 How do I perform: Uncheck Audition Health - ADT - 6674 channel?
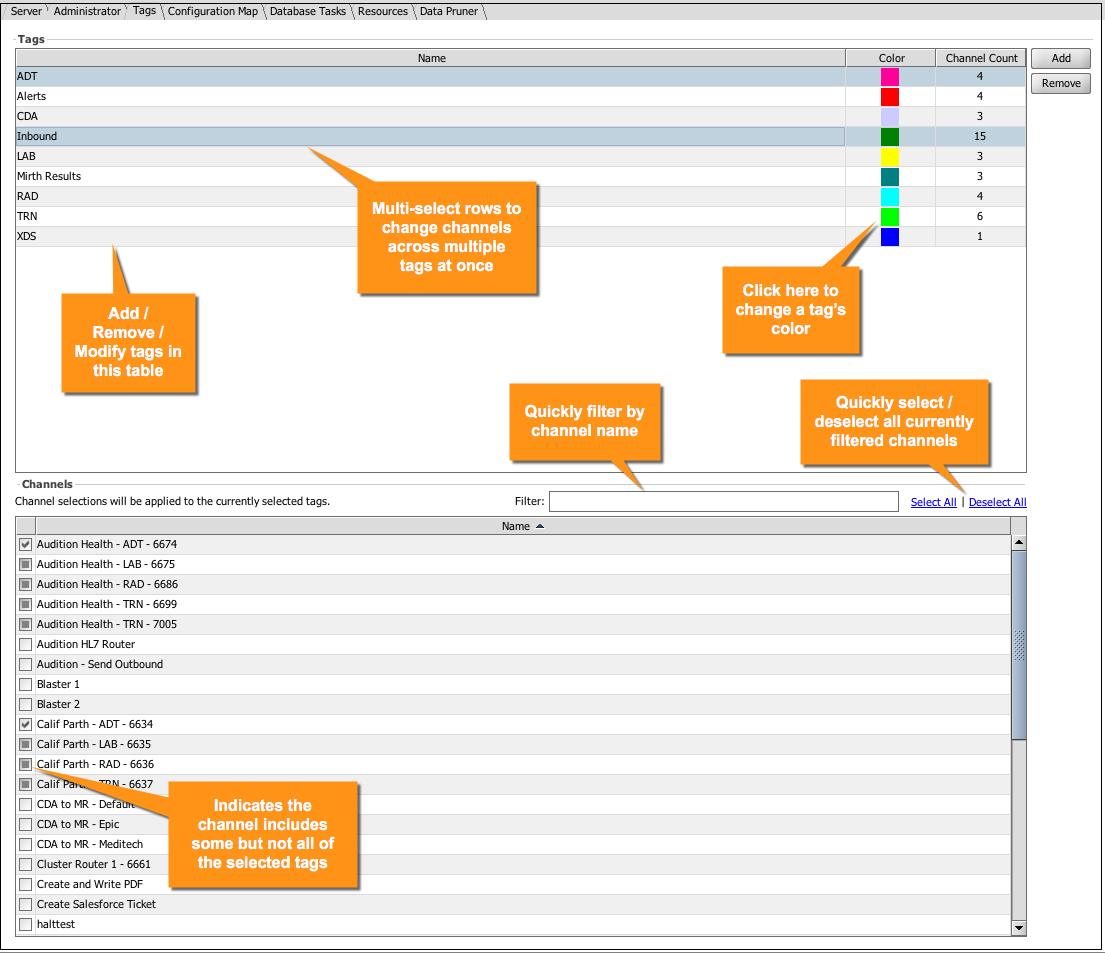pyautogui.click(x=26, y=545)
